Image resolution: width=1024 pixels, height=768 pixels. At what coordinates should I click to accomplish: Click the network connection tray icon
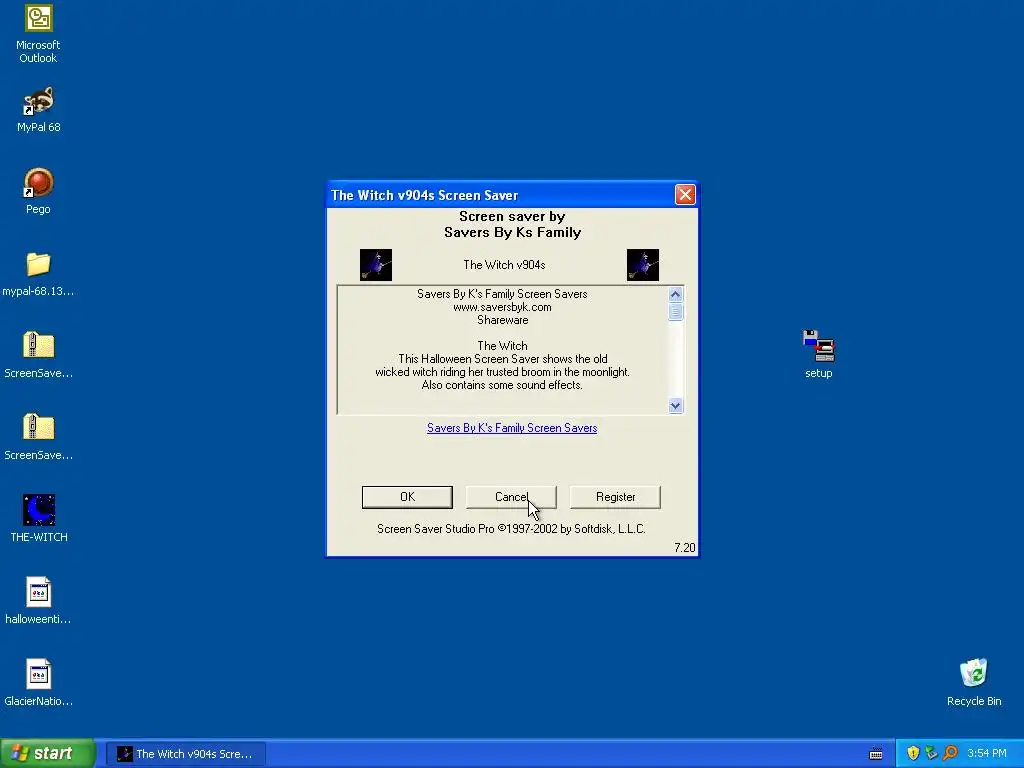click(x=931, y=754)
